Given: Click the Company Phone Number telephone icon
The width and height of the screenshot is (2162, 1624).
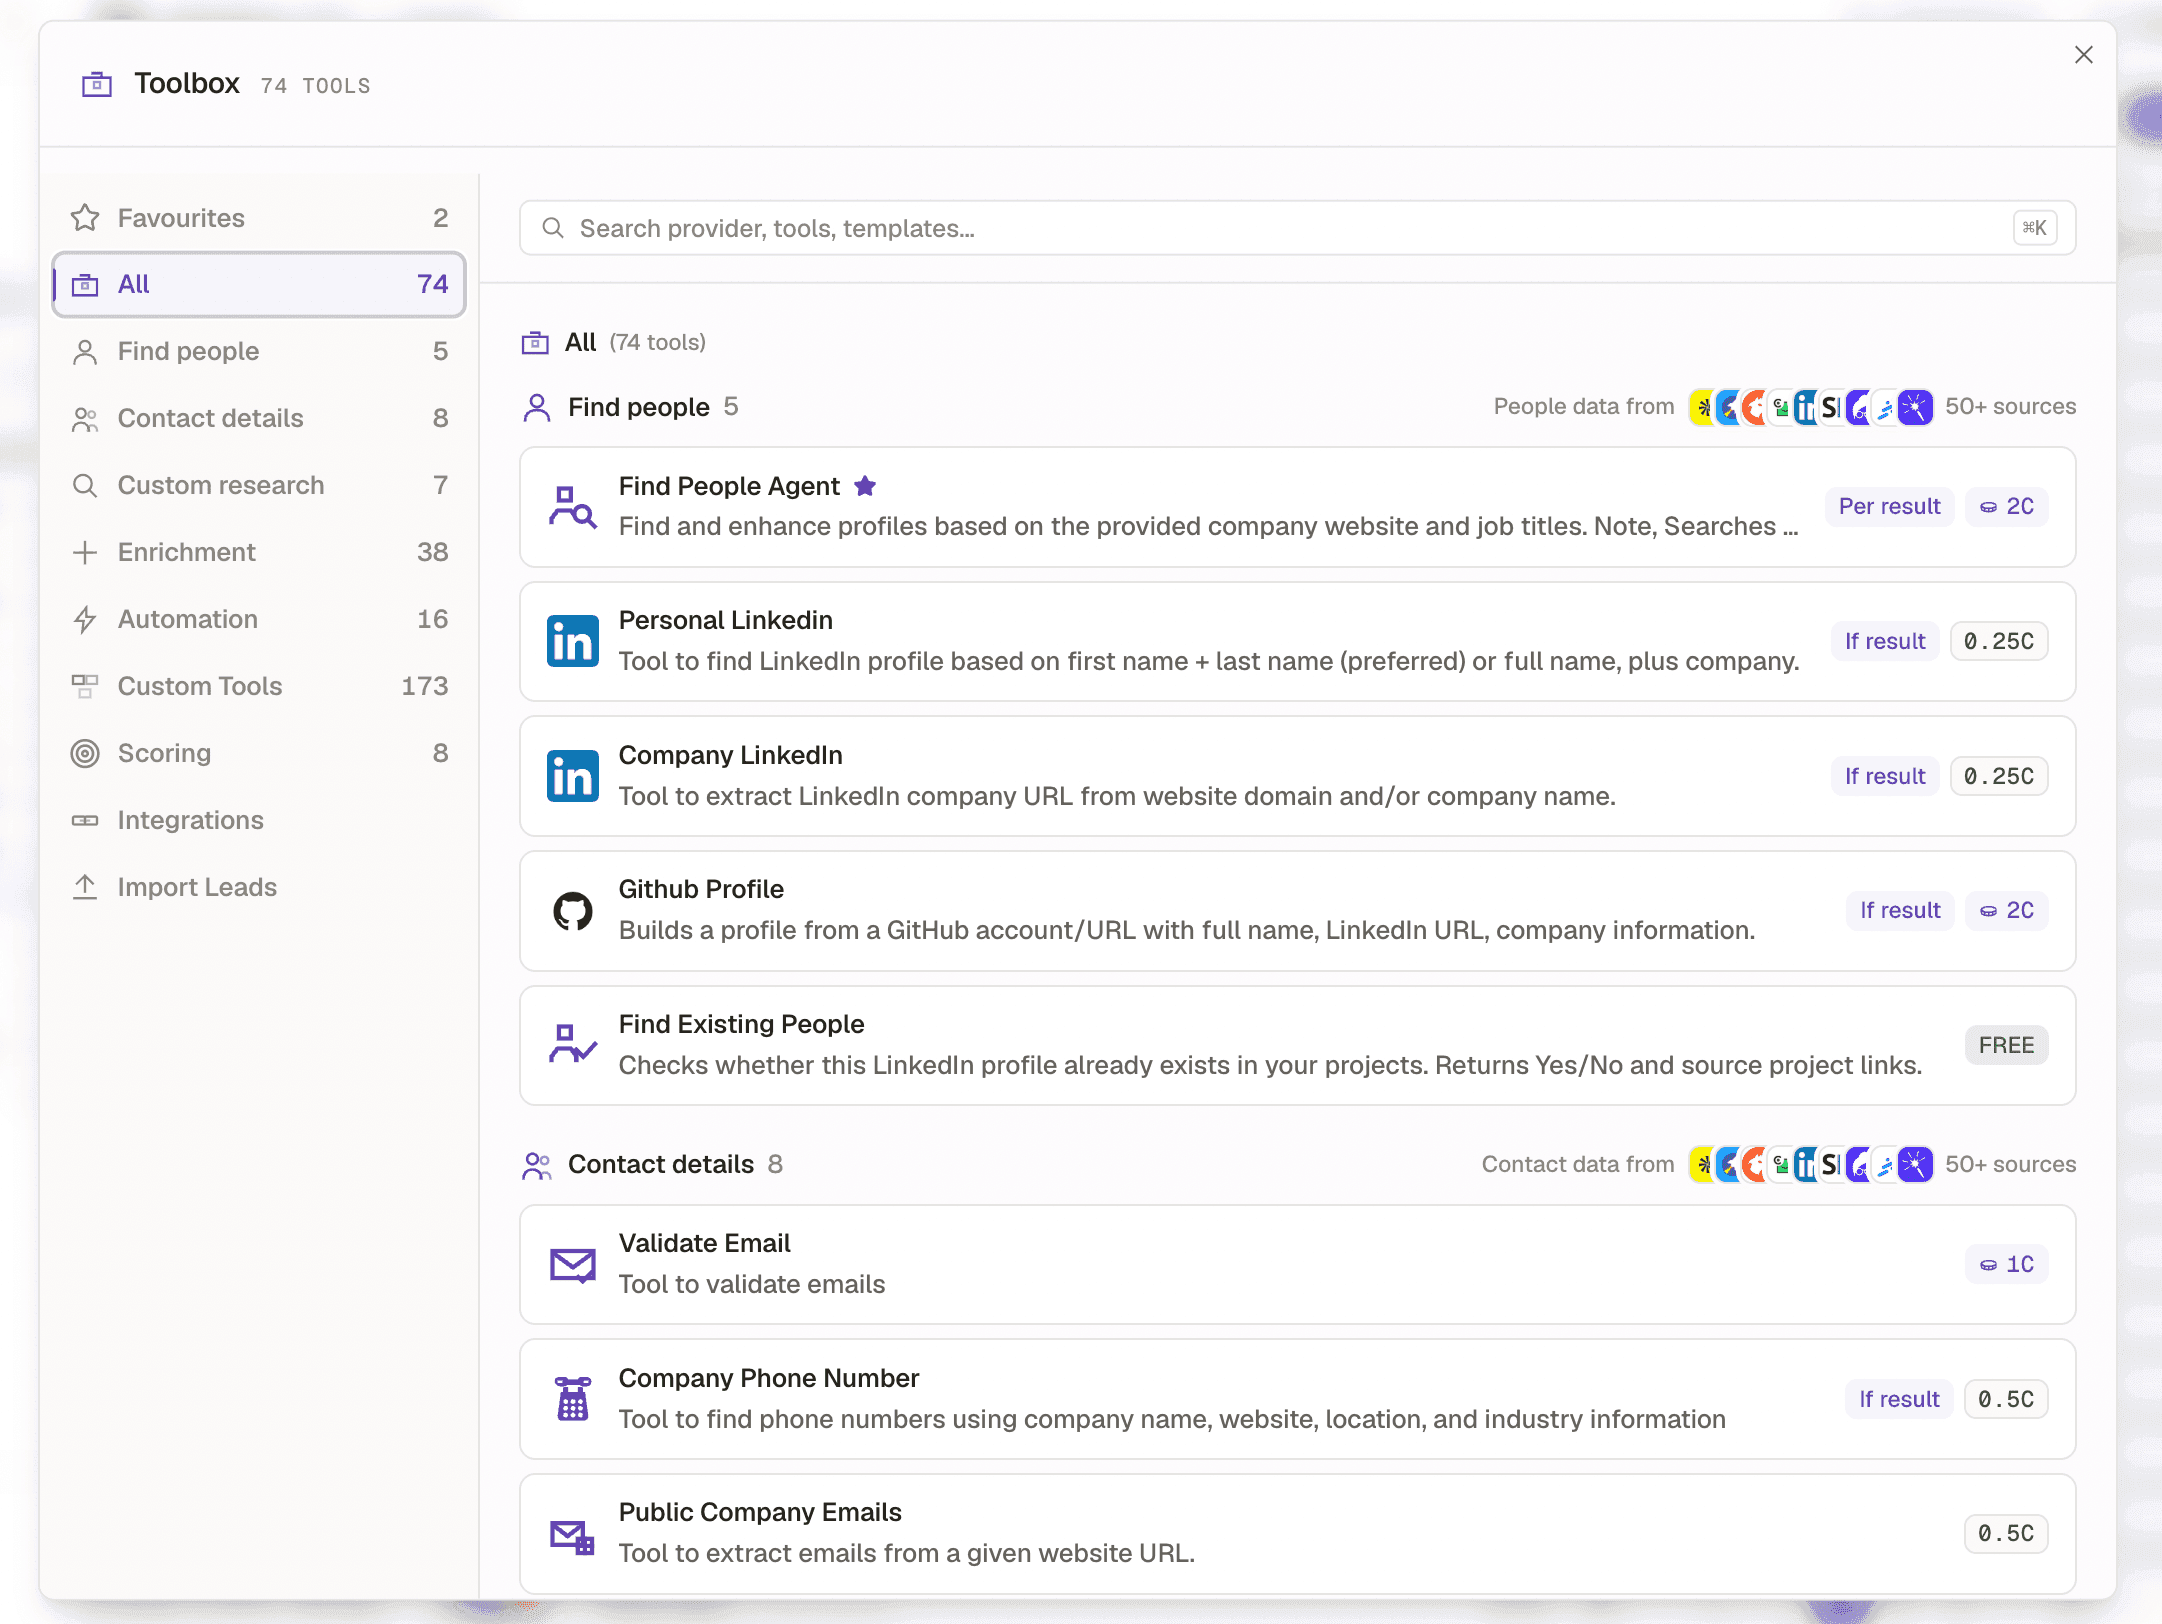Looking at the screenshot, I should 573,1399.
